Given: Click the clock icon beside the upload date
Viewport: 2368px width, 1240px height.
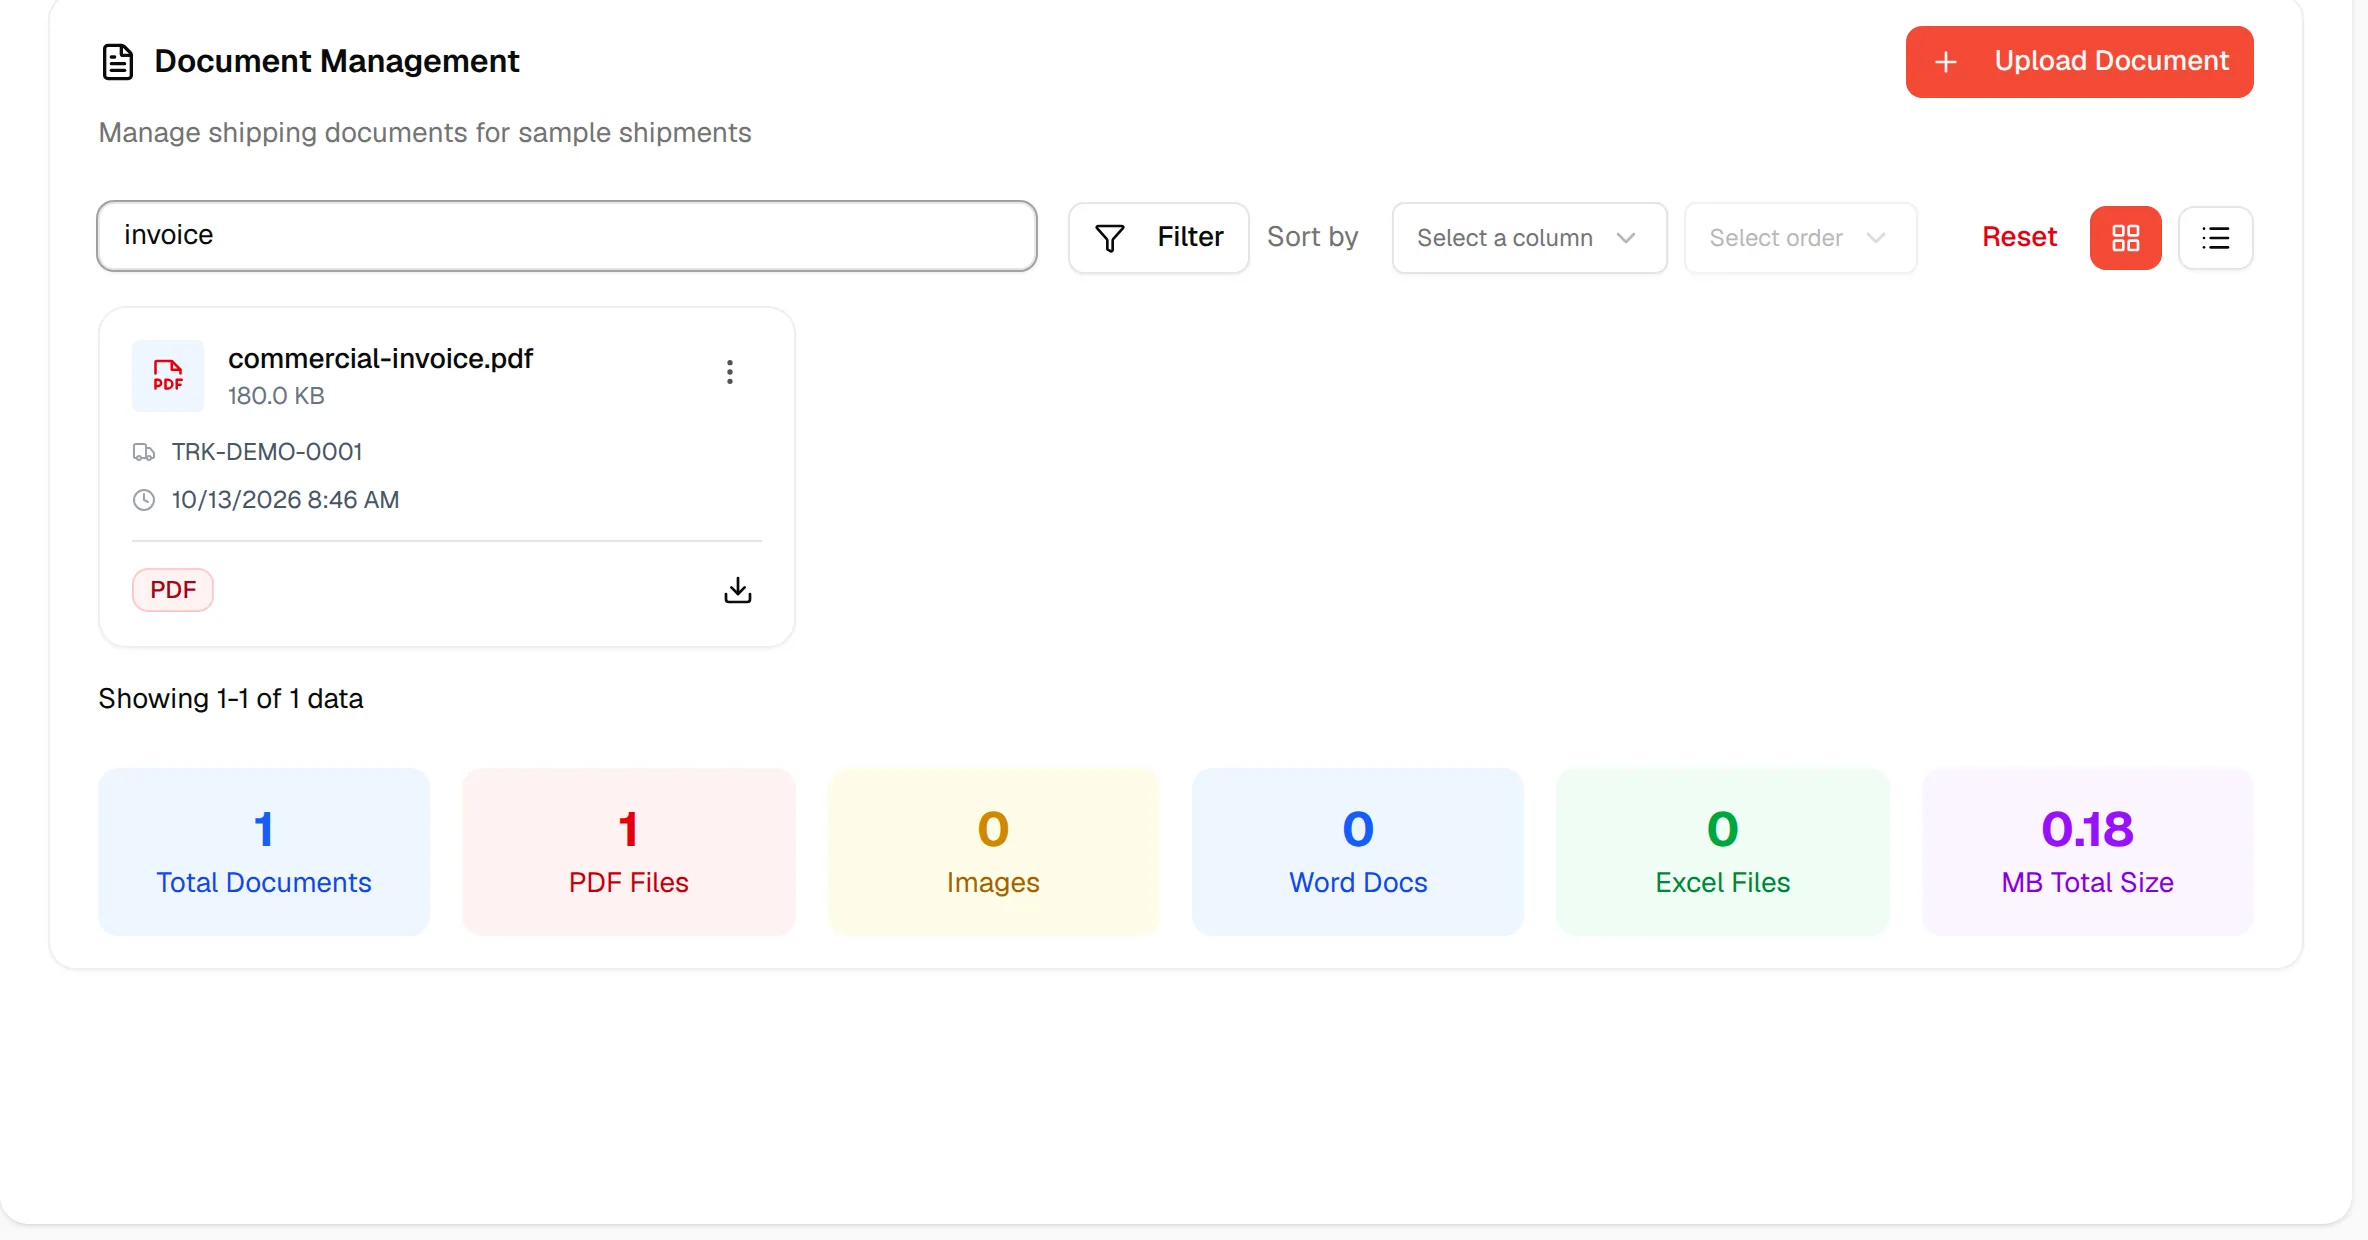Looking at the screenshot, I should tap(144, 500).
